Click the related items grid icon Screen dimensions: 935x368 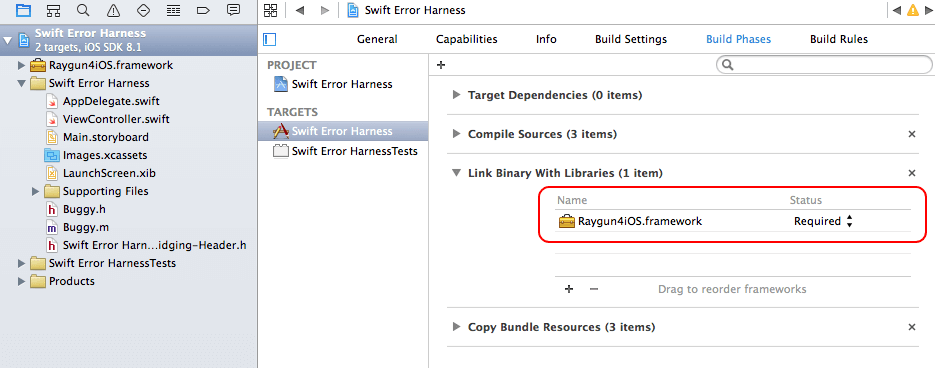coord(271,10)
